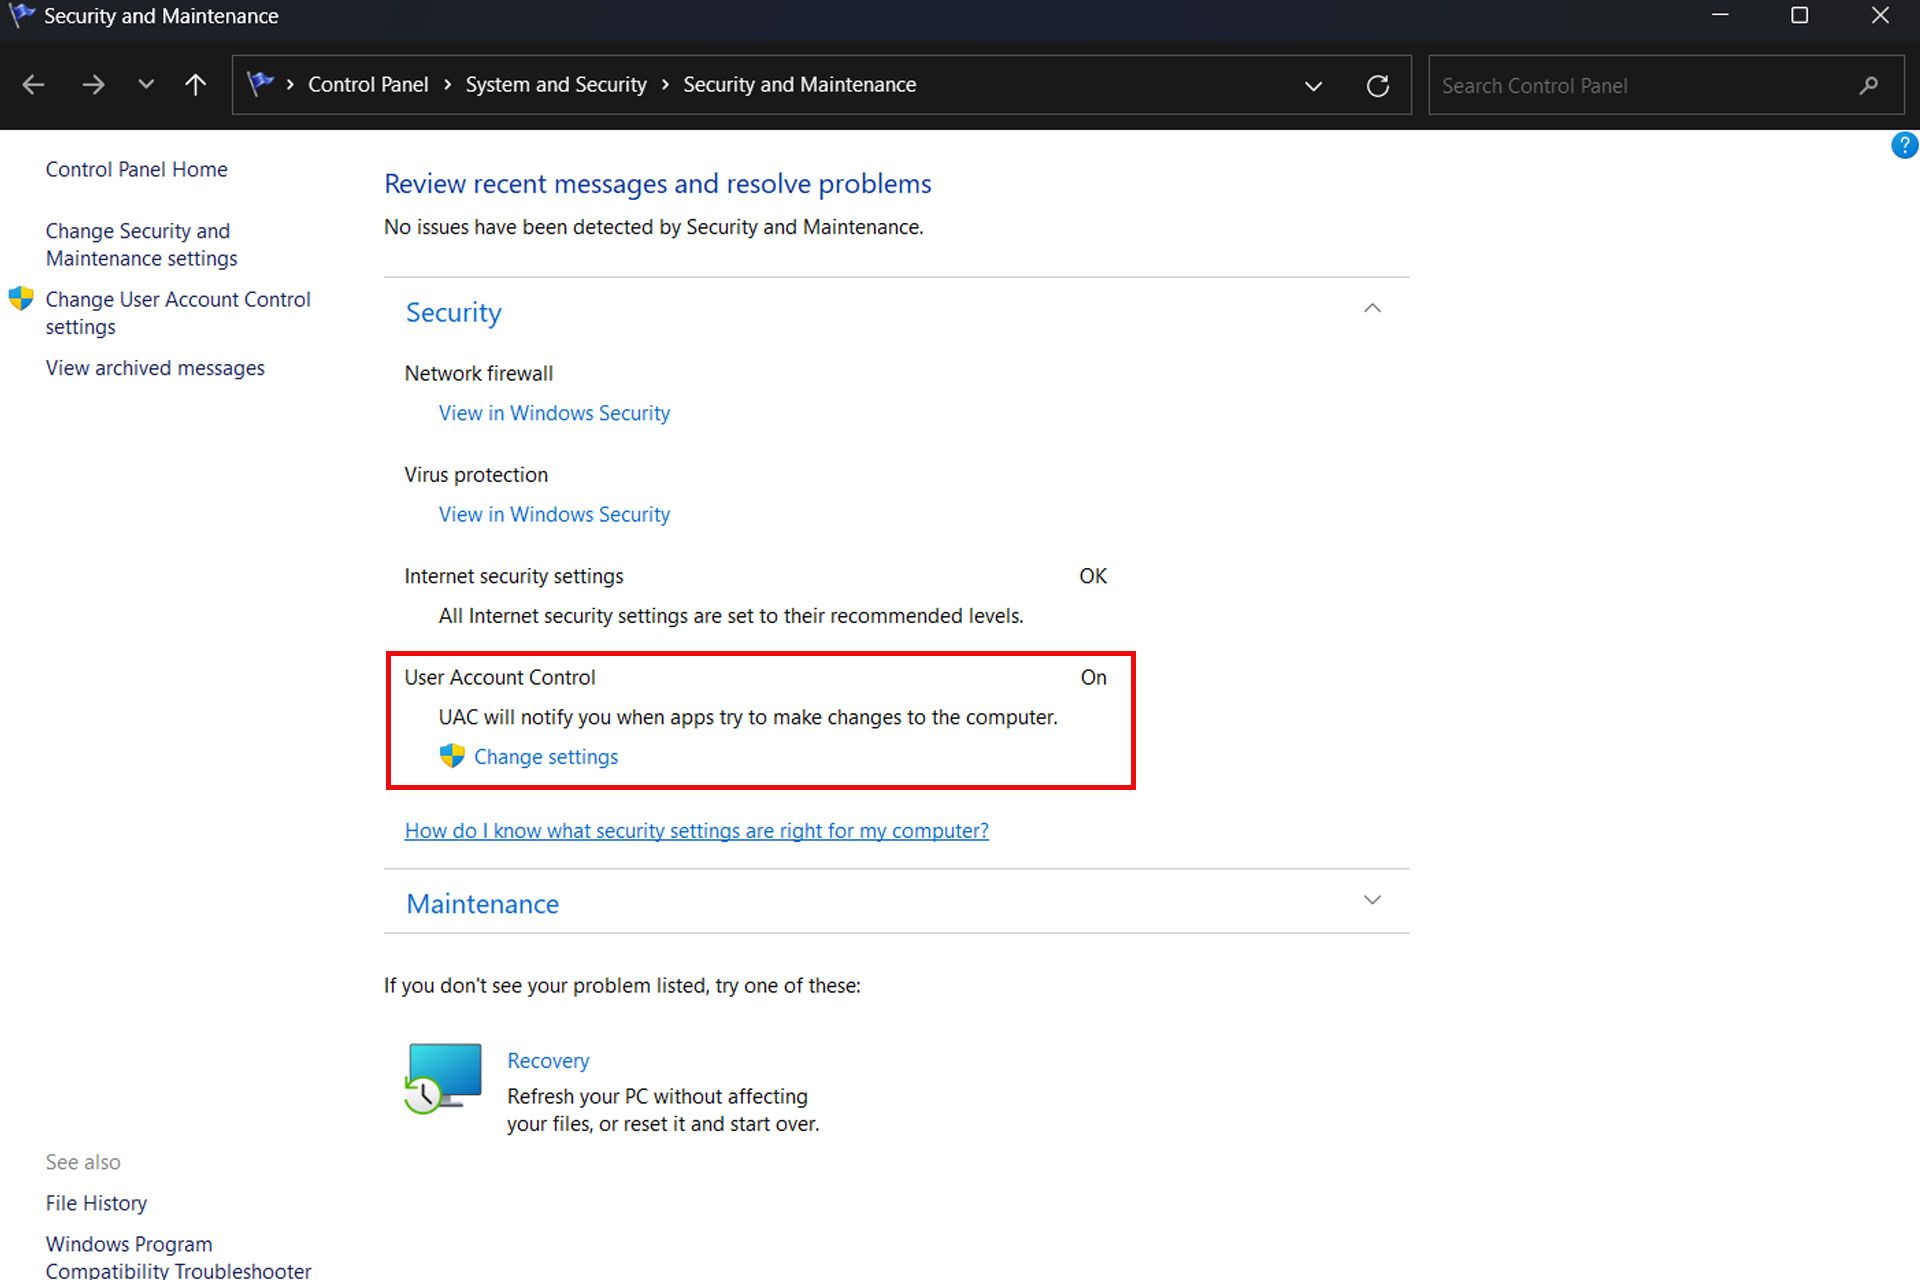Viewport: 1920px width, 1280px height.
Task: Click UAC Change settings link
Action: click(546, 757)
